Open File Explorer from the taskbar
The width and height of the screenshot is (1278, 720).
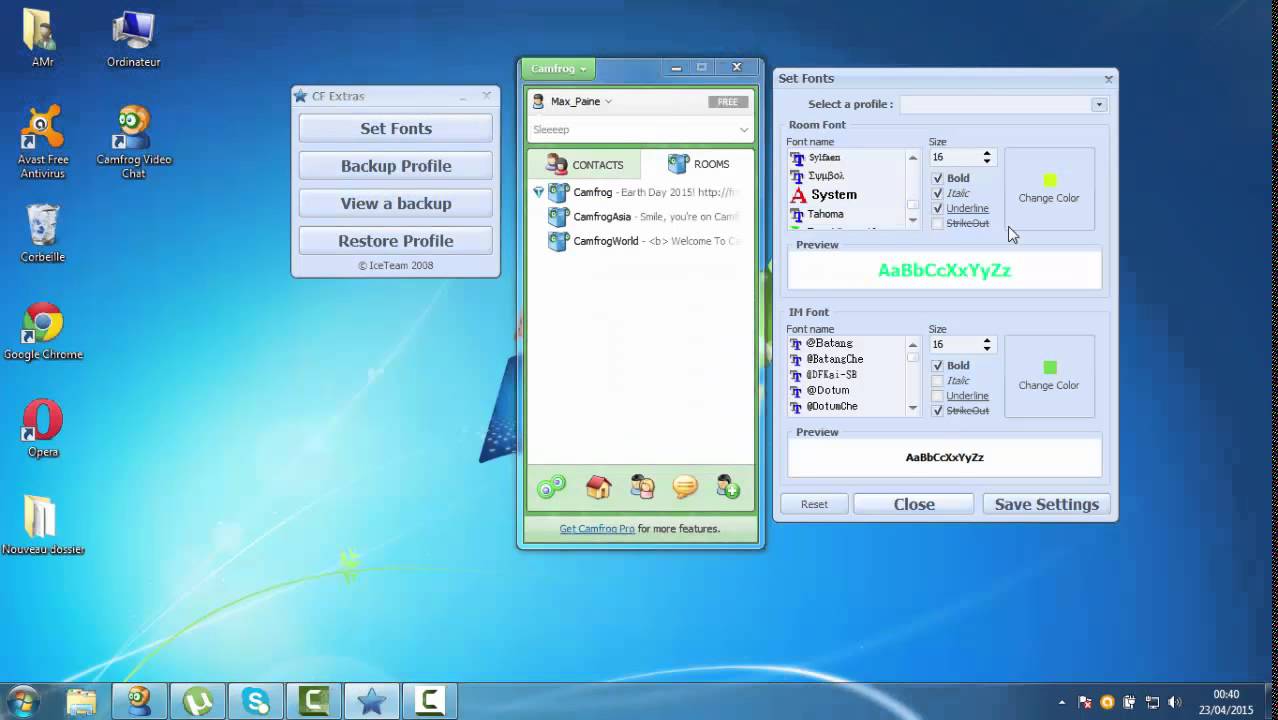click(81, 701)
